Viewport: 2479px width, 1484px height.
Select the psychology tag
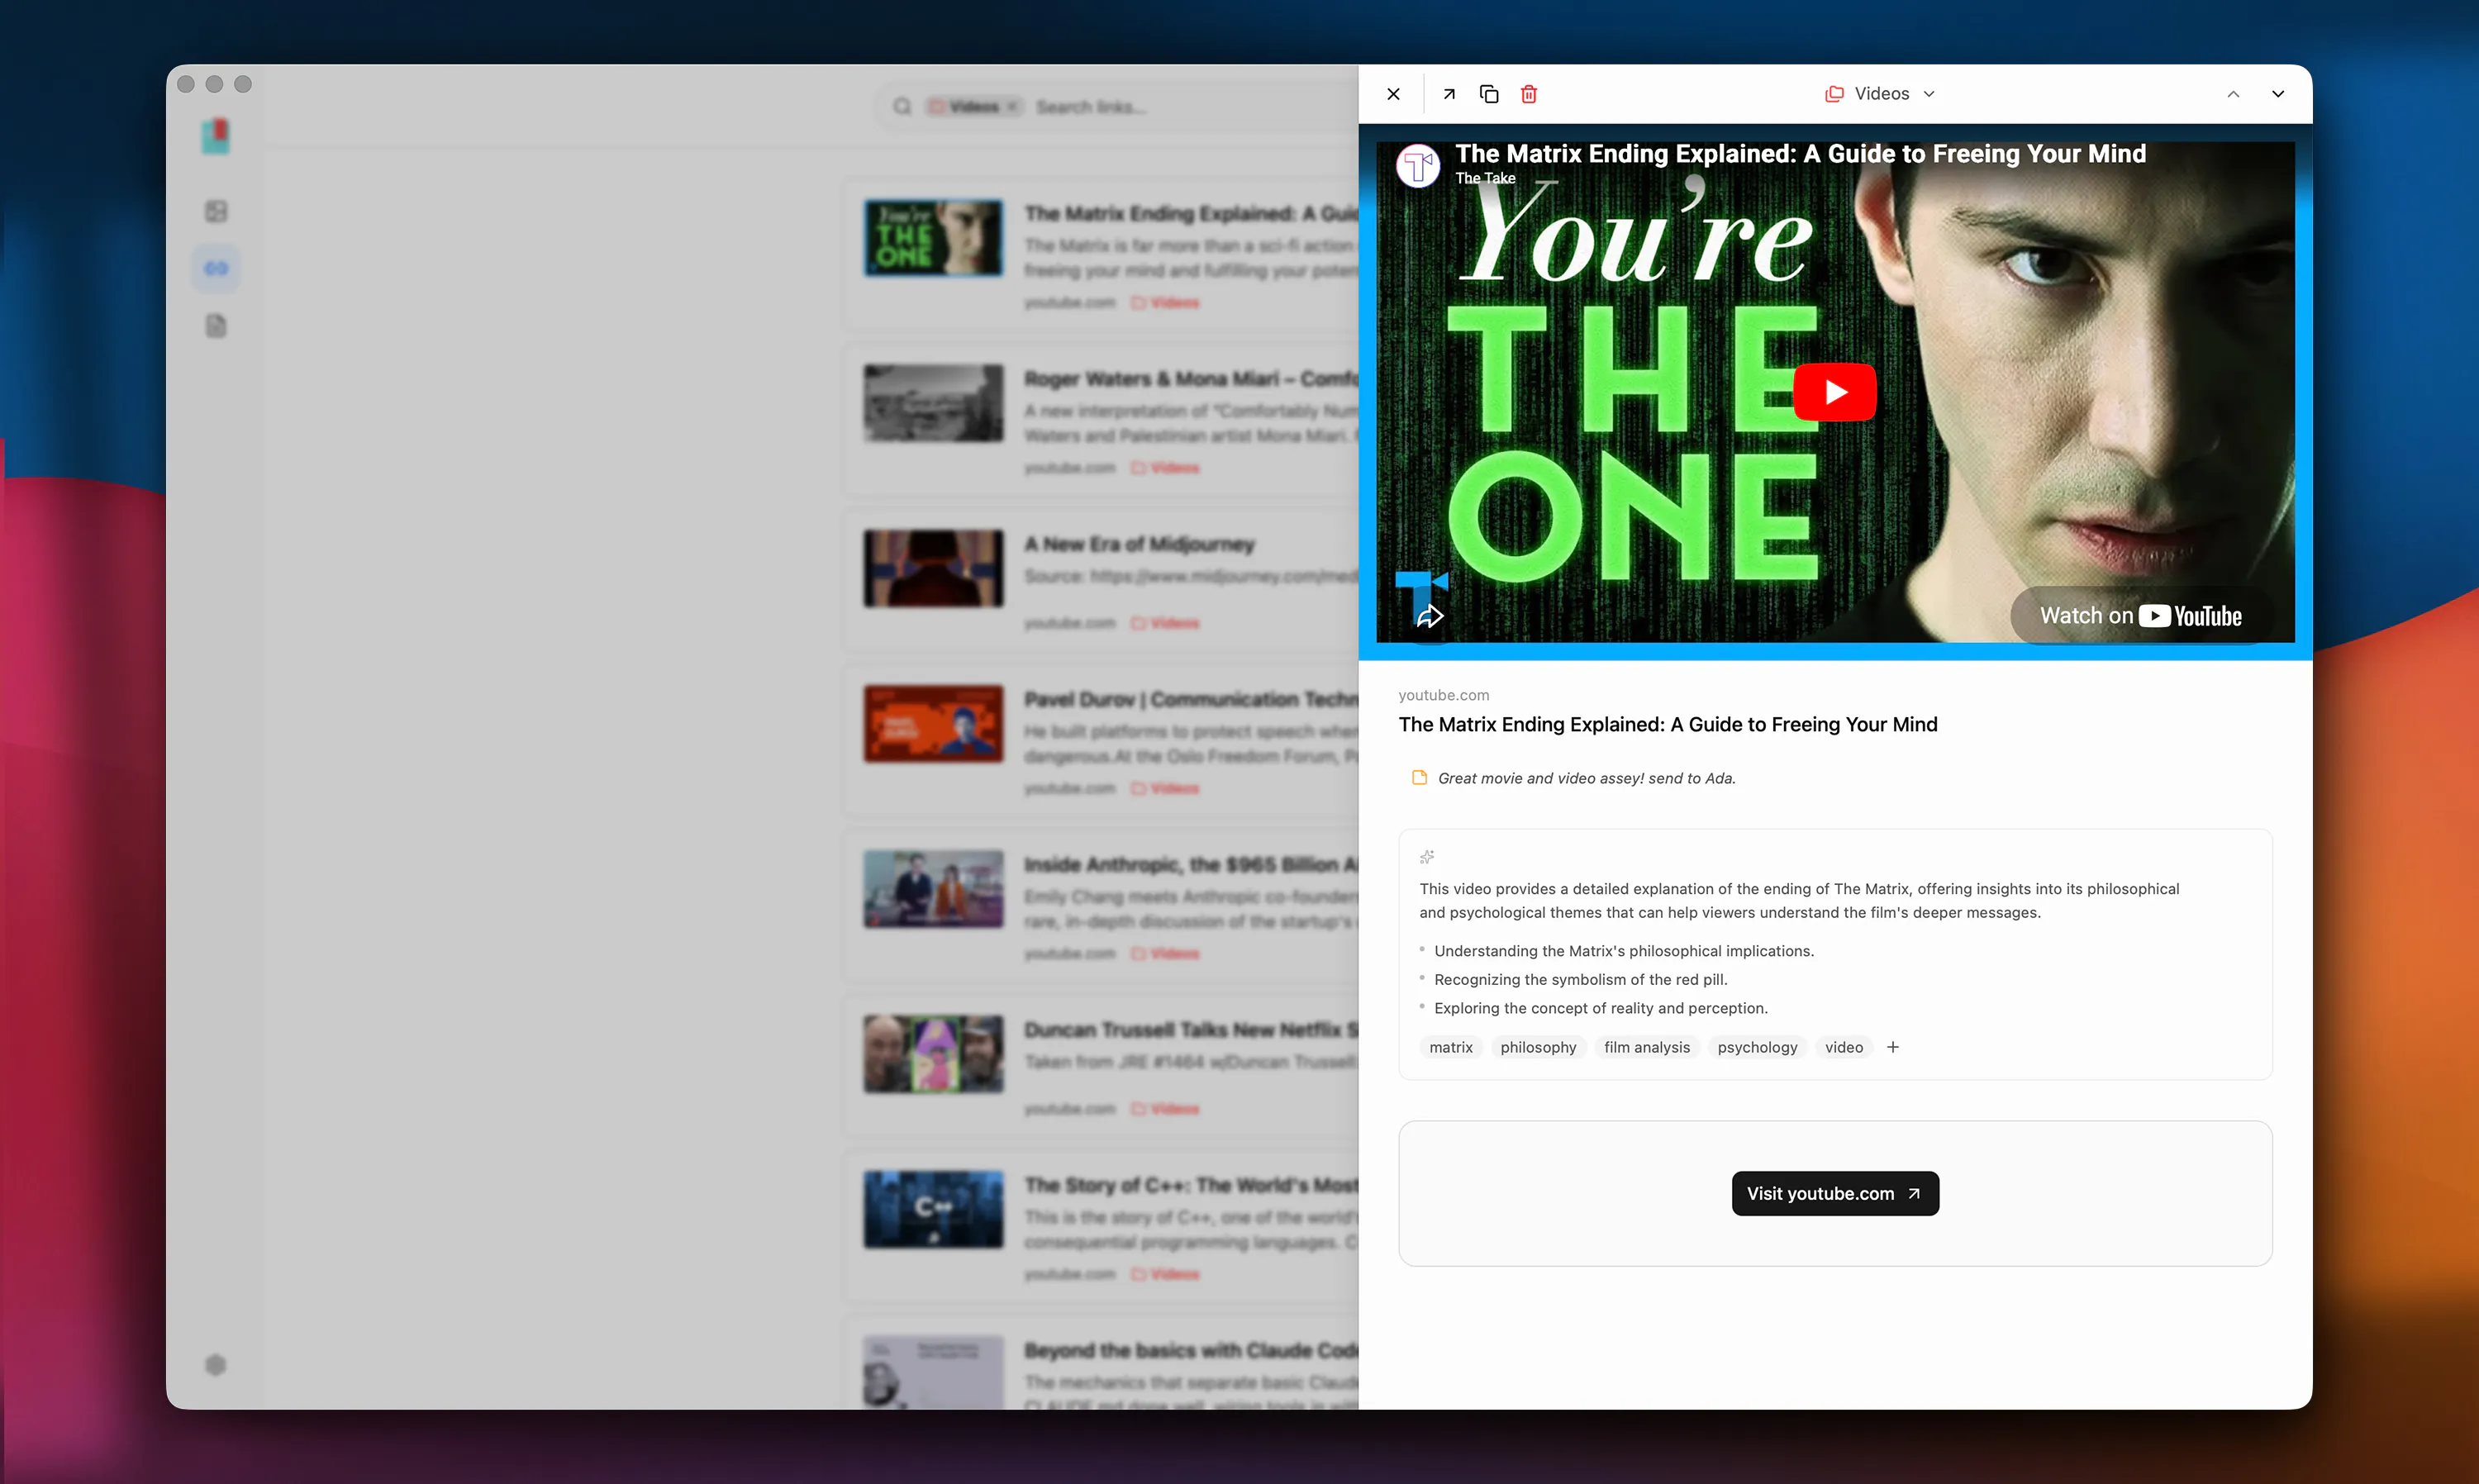[1757, 1047]
